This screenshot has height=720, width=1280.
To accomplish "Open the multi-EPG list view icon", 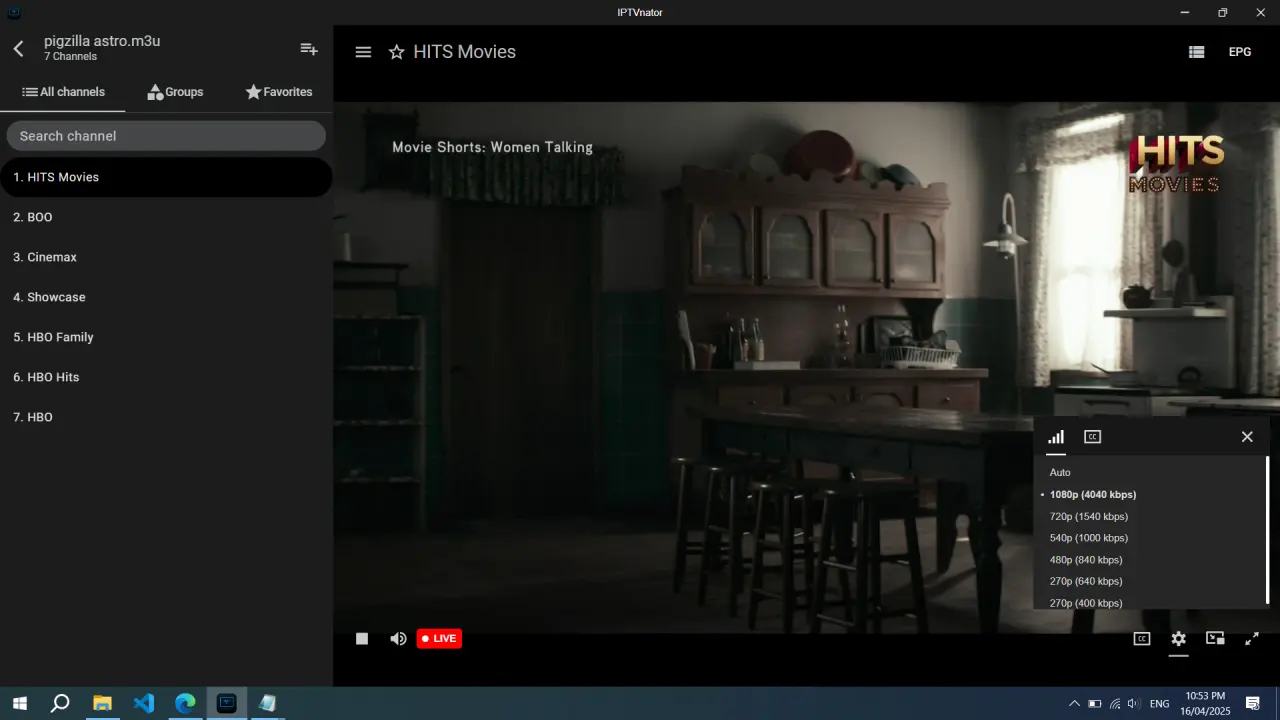I will coord(1196,52).
